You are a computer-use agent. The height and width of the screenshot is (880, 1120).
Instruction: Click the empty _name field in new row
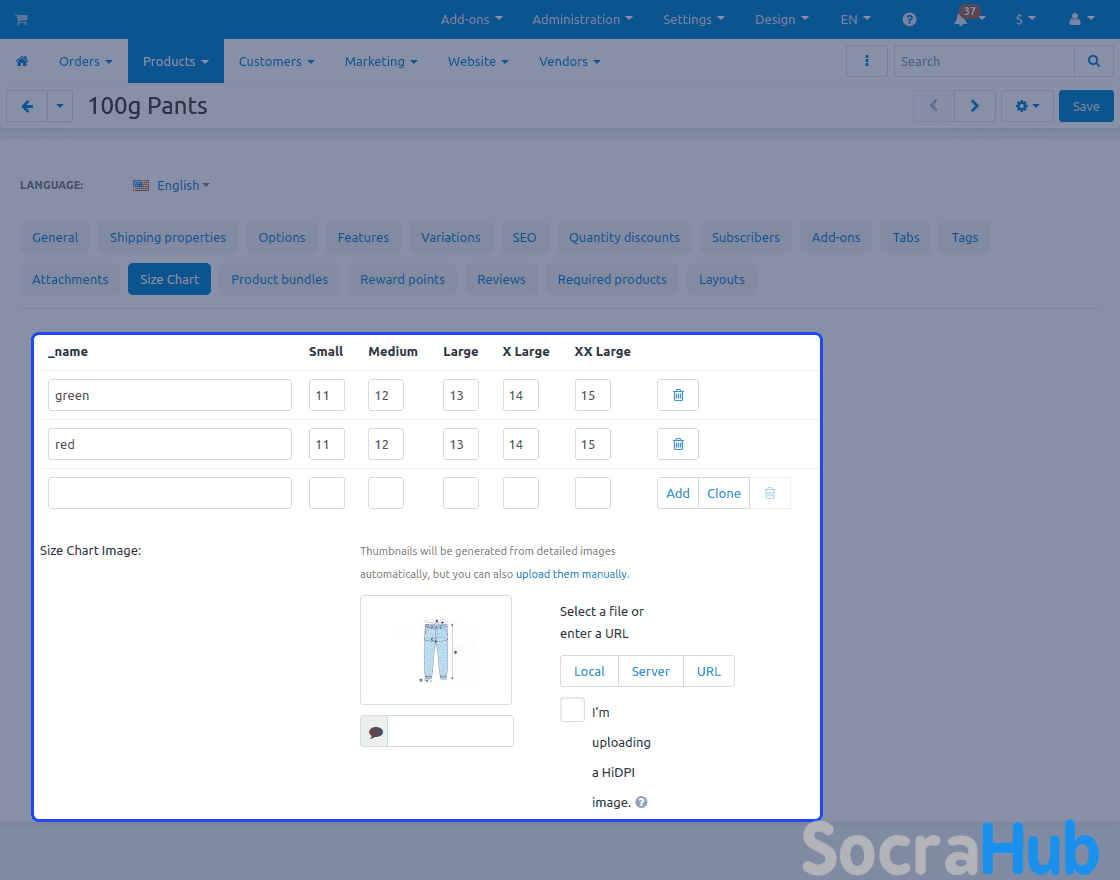(170, 494)
